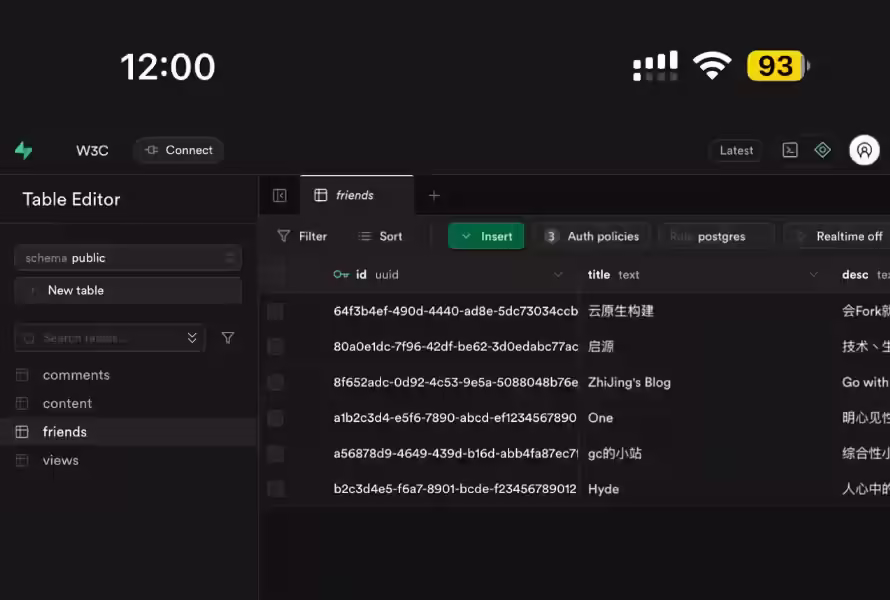Check the row with title 启源
Image resolution: width=890 pixels, height=600 pixels.
pos(275,346)
